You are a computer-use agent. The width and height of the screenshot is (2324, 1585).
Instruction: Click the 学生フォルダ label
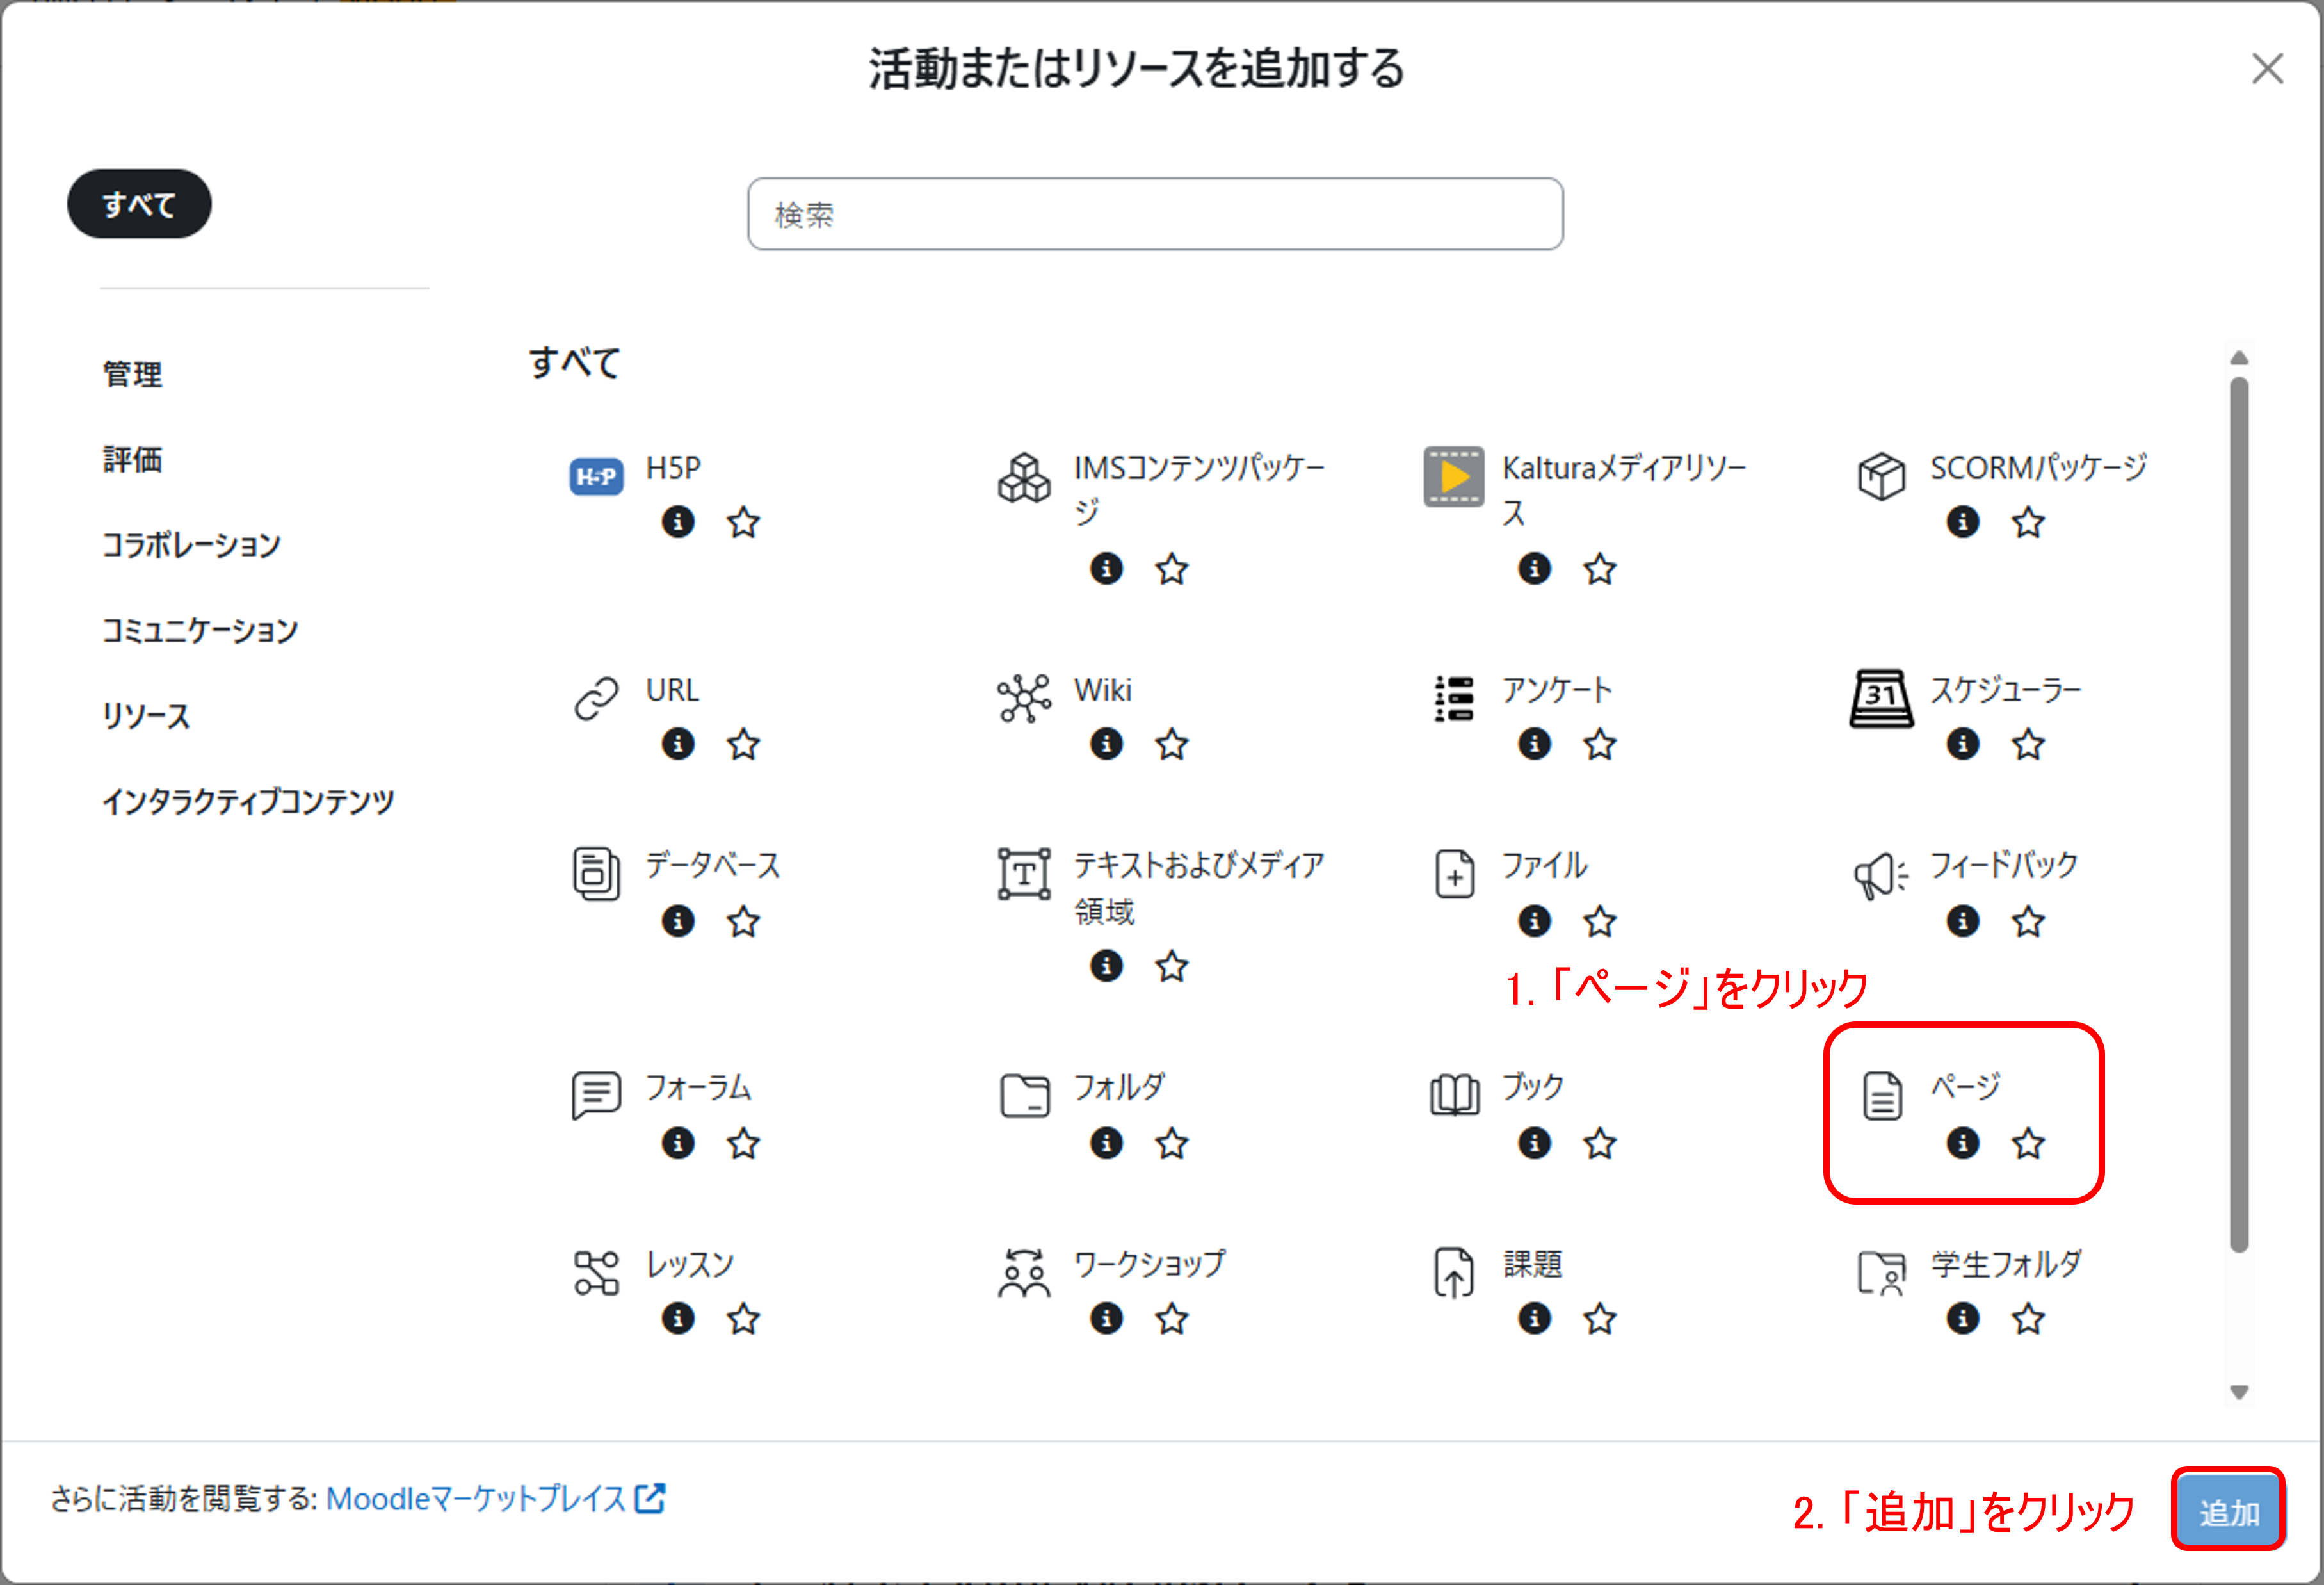click(x=2006, y=1264)
